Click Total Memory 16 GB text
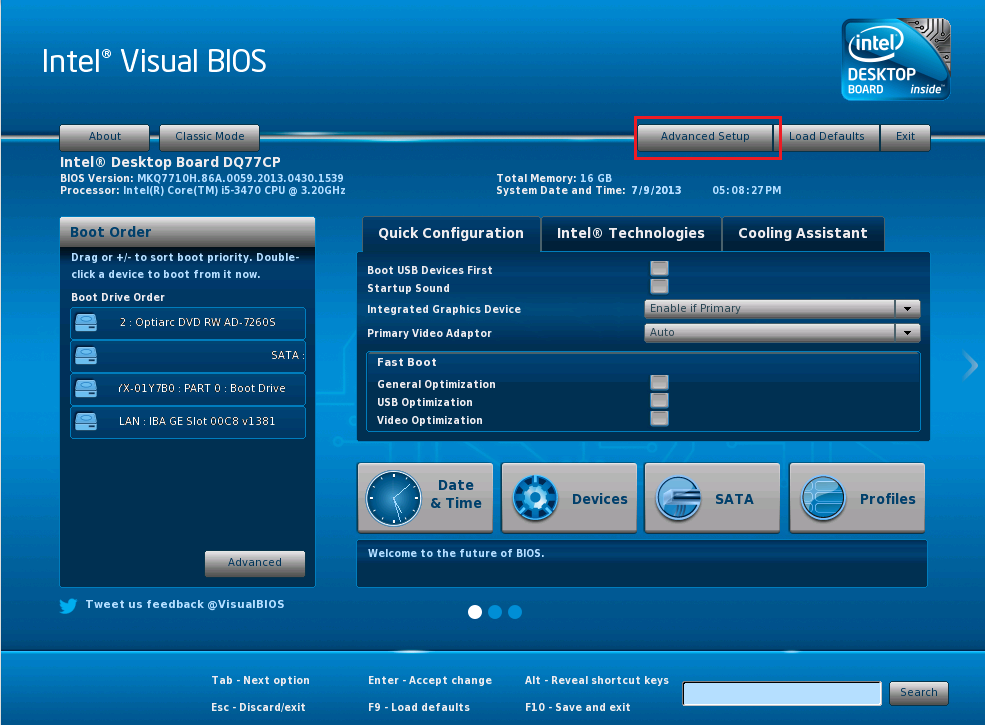Viewport: 985px width, 725px height. pyautogui.click(x=554, y=178)
